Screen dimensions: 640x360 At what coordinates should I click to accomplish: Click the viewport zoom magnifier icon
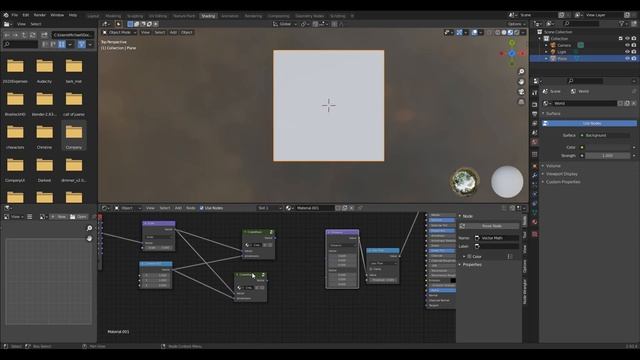pyautogui.click(x=521, y=72)
